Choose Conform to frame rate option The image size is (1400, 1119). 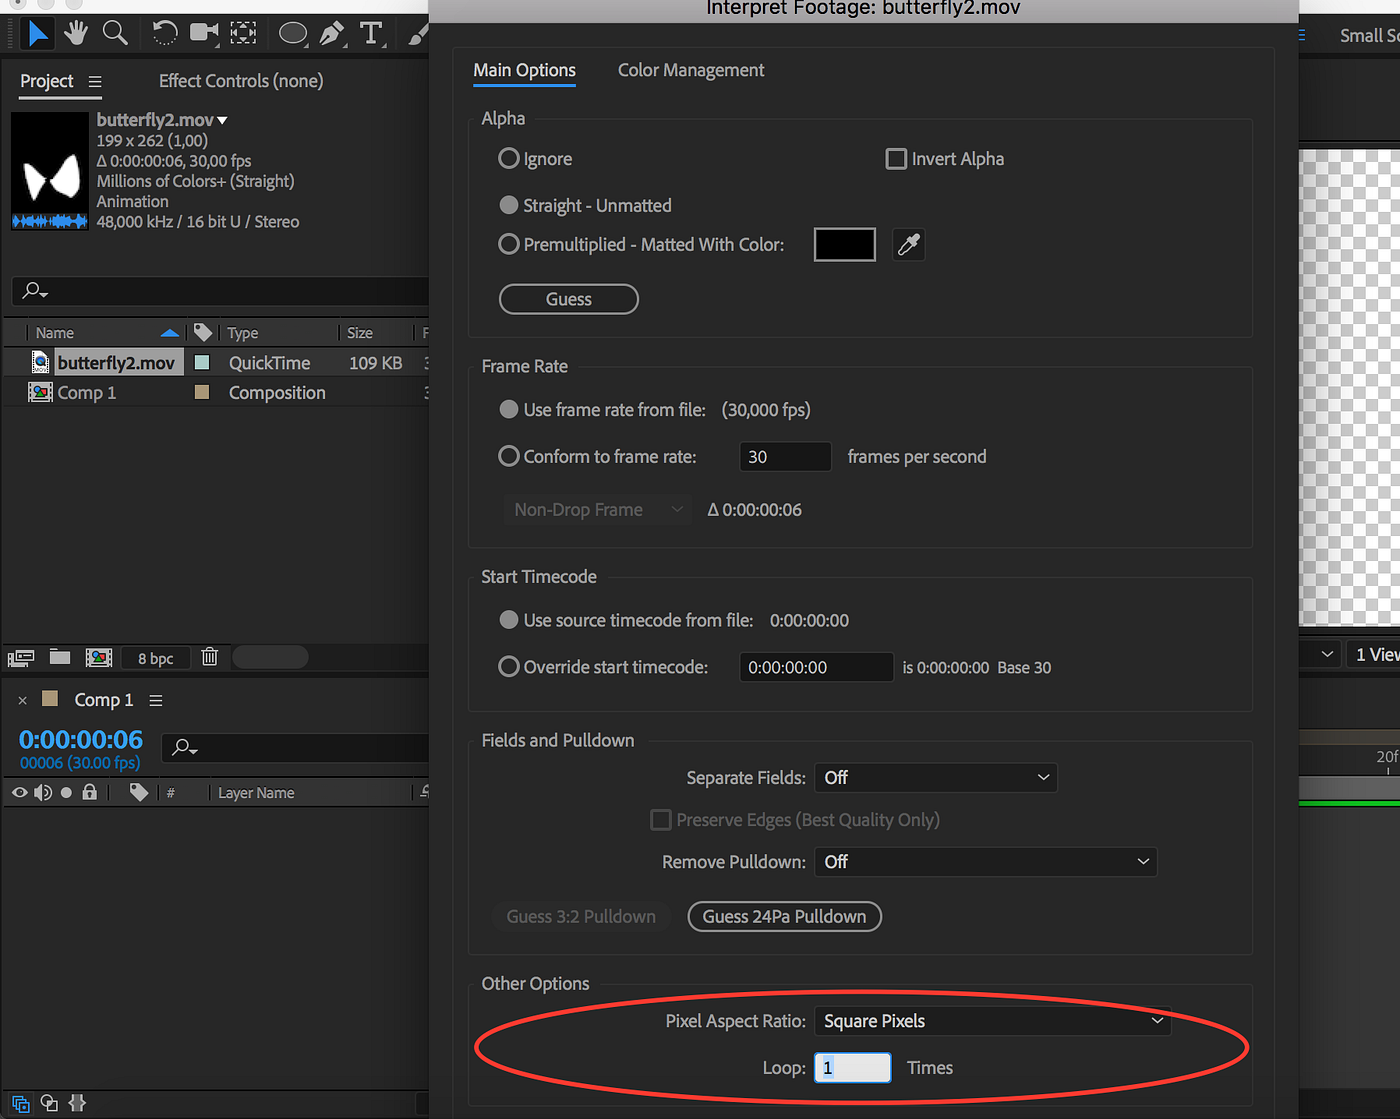point(508,456)
